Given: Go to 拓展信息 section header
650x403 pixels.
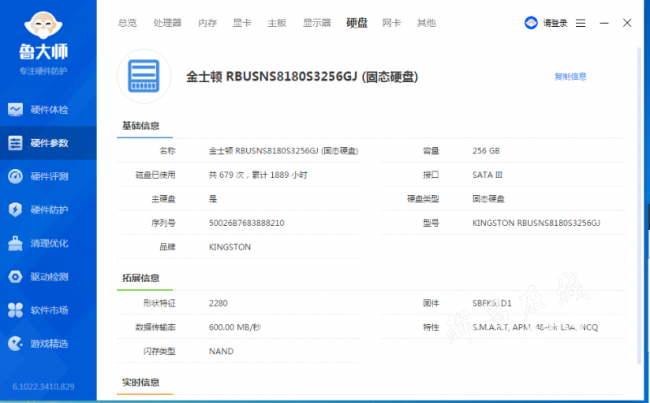Looking at the screenshot, I should tap(141, 278).
